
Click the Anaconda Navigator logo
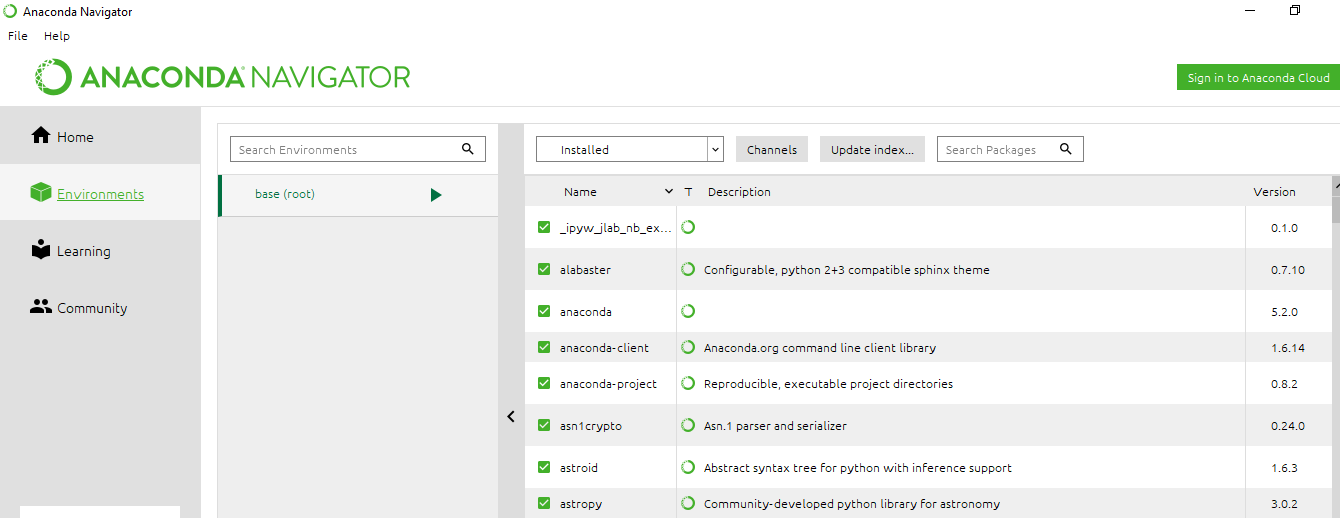click(223, 77)
